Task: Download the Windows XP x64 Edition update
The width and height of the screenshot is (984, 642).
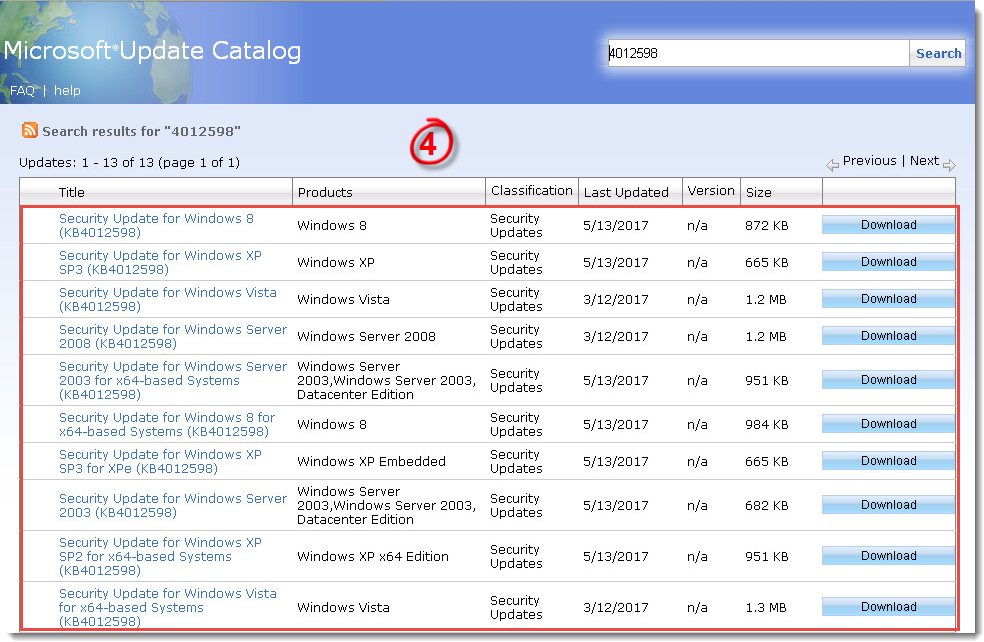Action: click(888, 555)
